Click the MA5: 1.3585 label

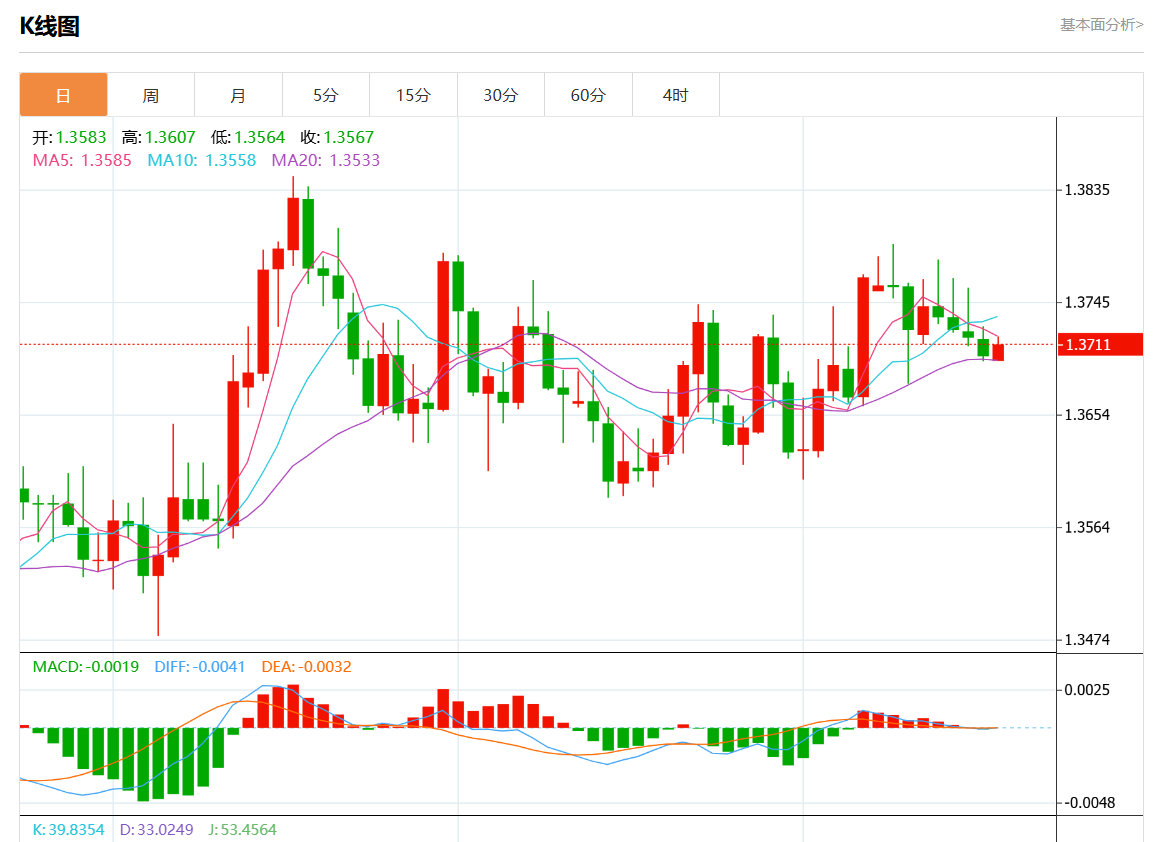point(82,160)
